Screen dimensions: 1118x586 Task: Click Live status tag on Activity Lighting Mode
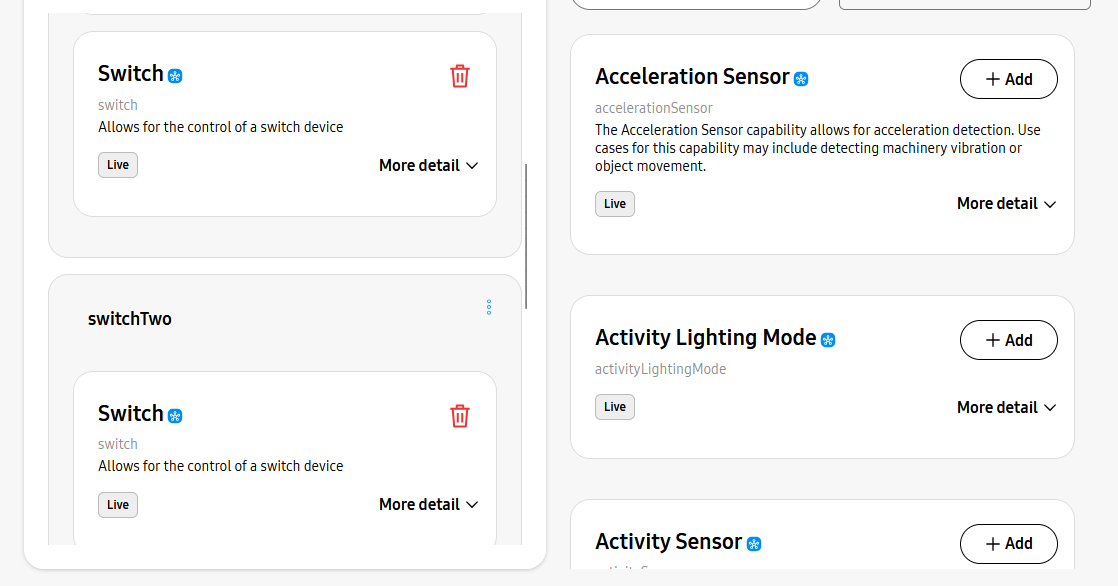(x=615, y=407)
